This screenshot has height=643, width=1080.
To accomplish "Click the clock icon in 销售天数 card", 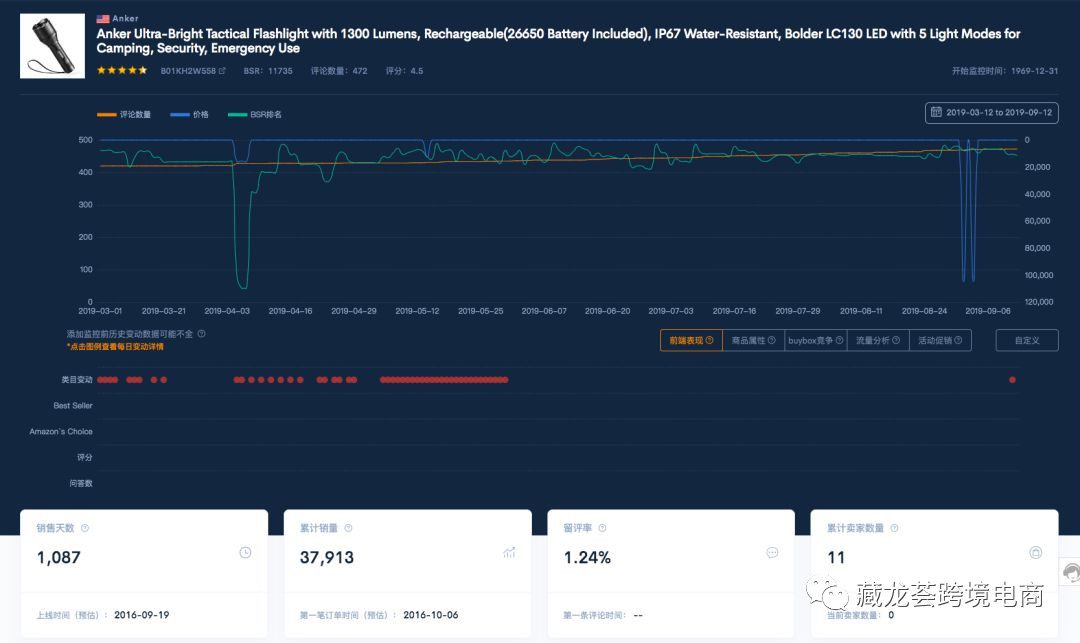I will click(245, 553).
